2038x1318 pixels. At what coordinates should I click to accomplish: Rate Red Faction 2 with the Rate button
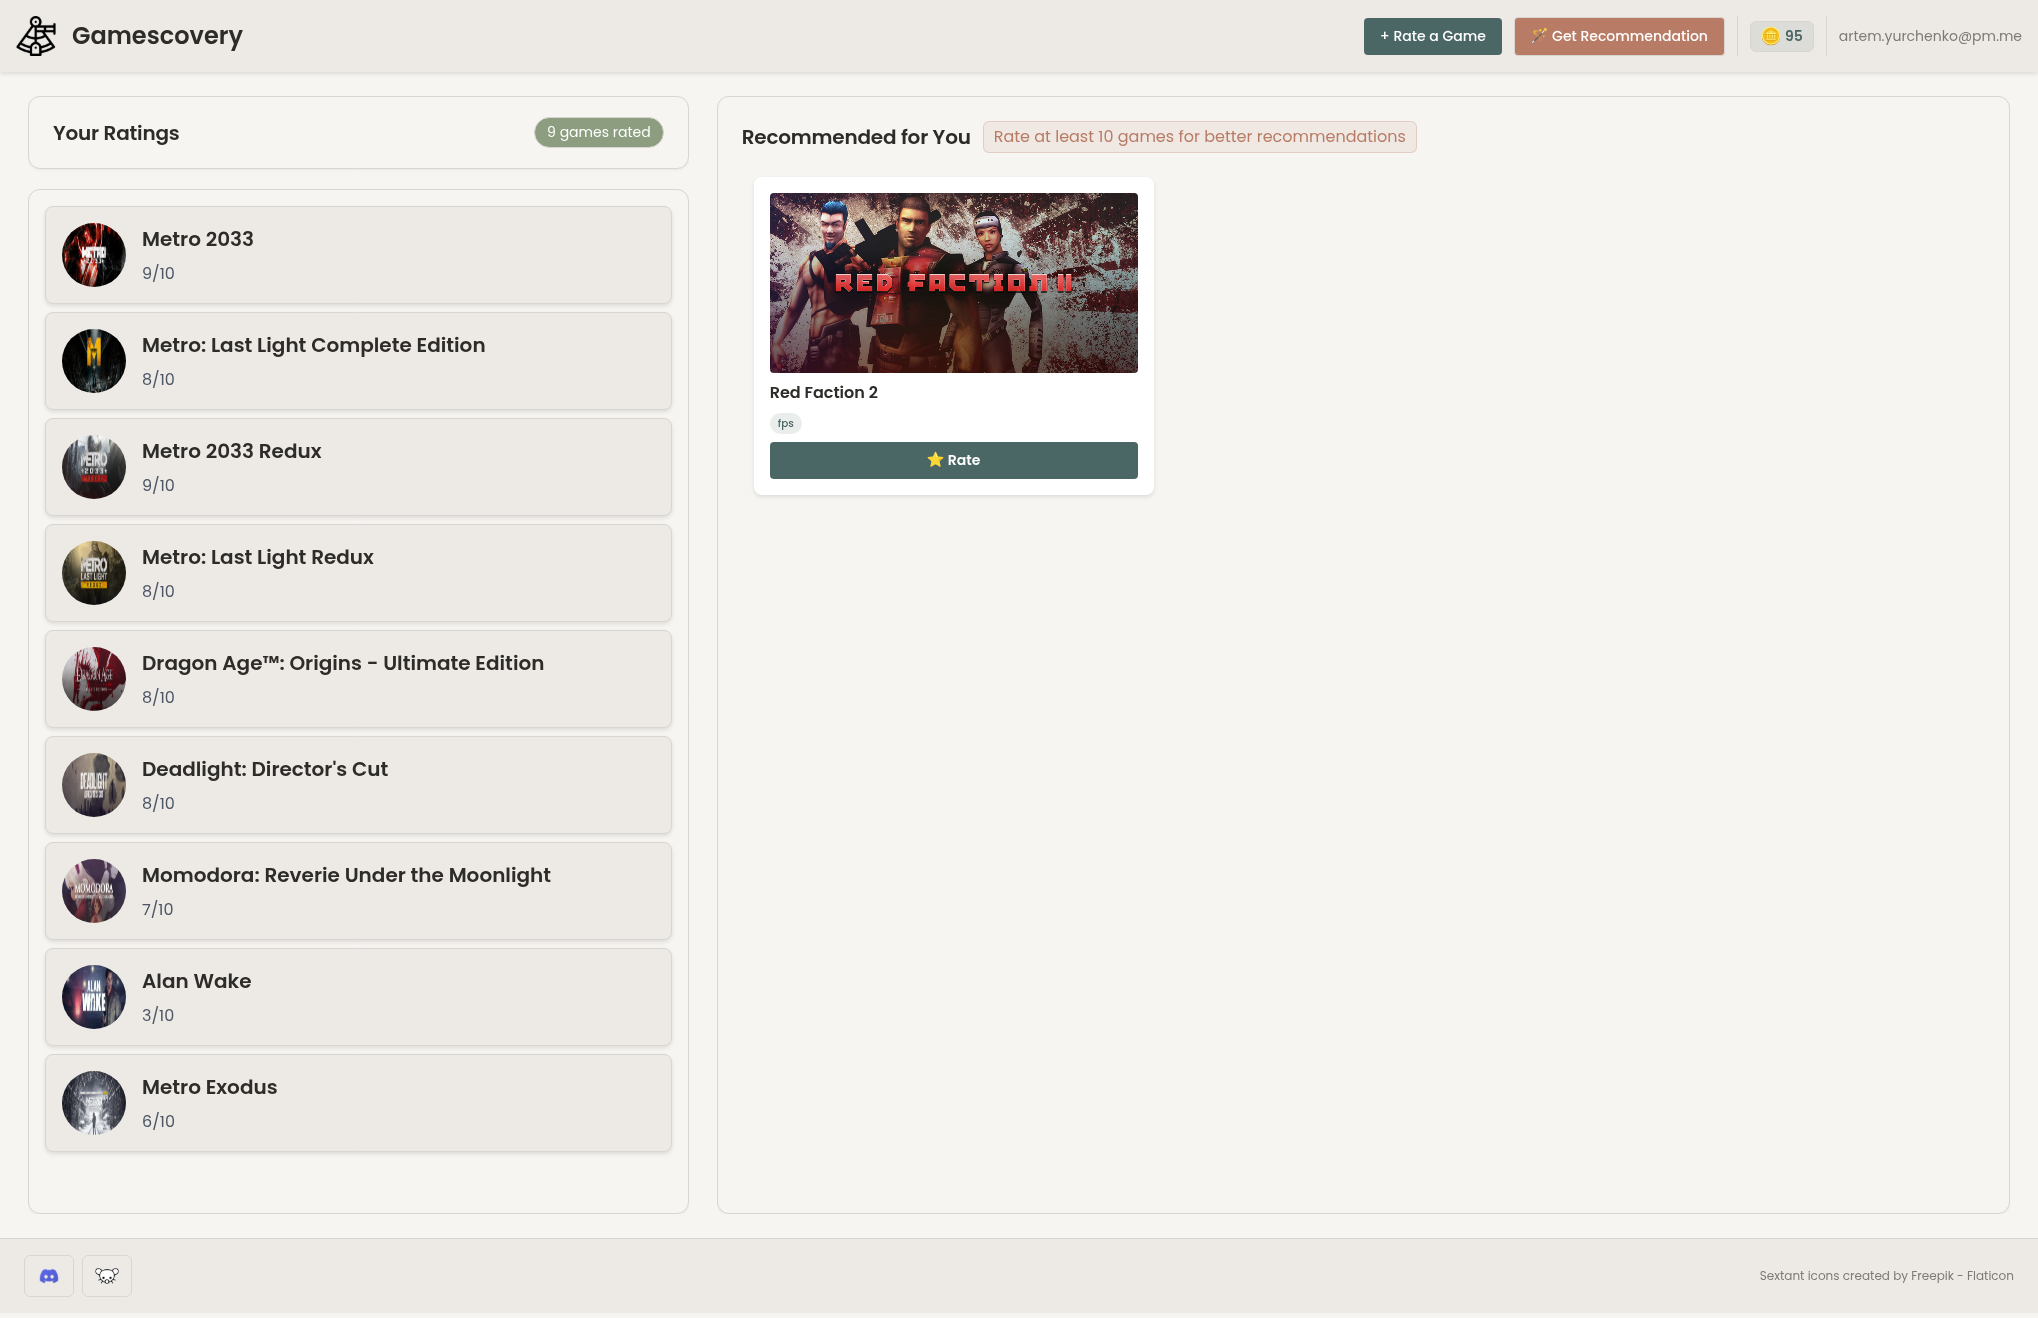(x=953, y=460)
